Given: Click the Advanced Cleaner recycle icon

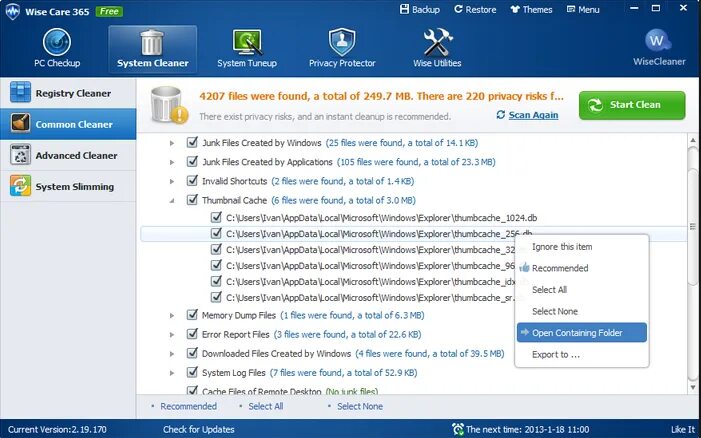Looking at the screenshot, I should 21,155.
